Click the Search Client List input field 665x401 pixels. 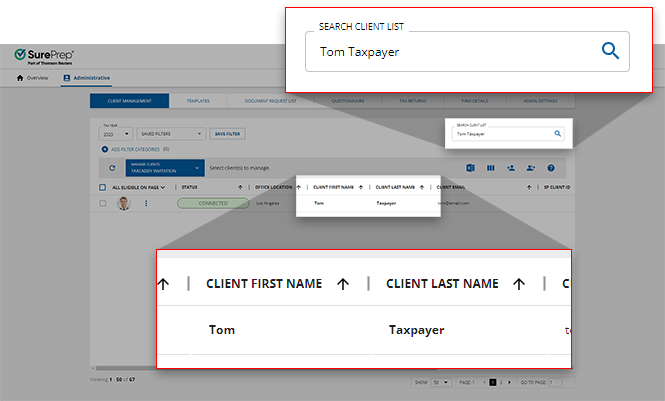(x=509, y=134)
